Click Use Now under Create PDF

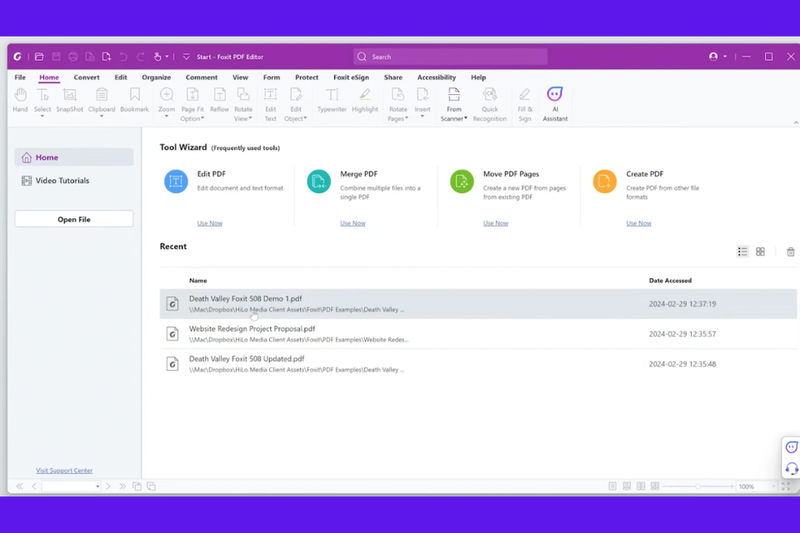point(639,223)
